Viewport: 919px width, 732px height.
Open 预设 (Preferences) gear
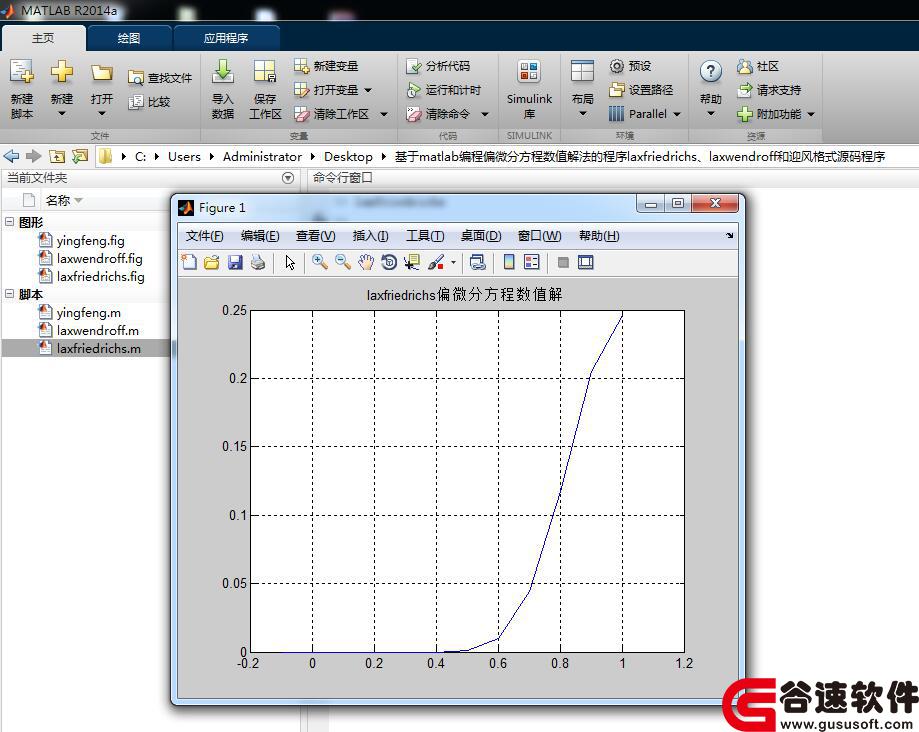(616, 66)
